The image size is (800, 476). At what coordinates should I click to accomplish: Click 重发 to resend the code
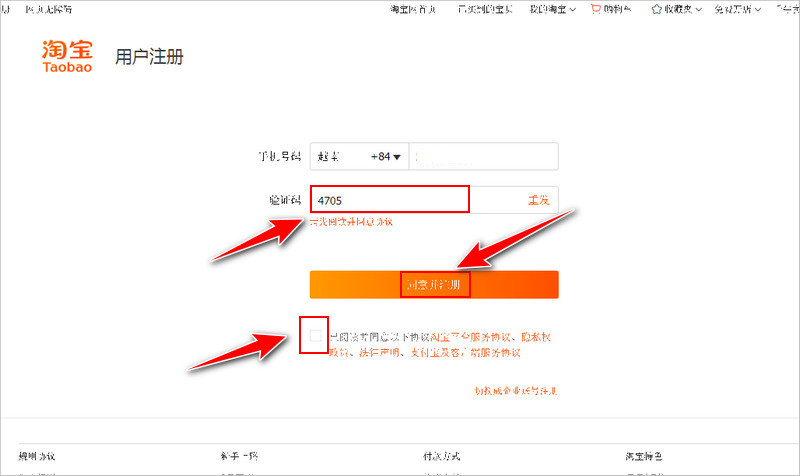[538, 200]
